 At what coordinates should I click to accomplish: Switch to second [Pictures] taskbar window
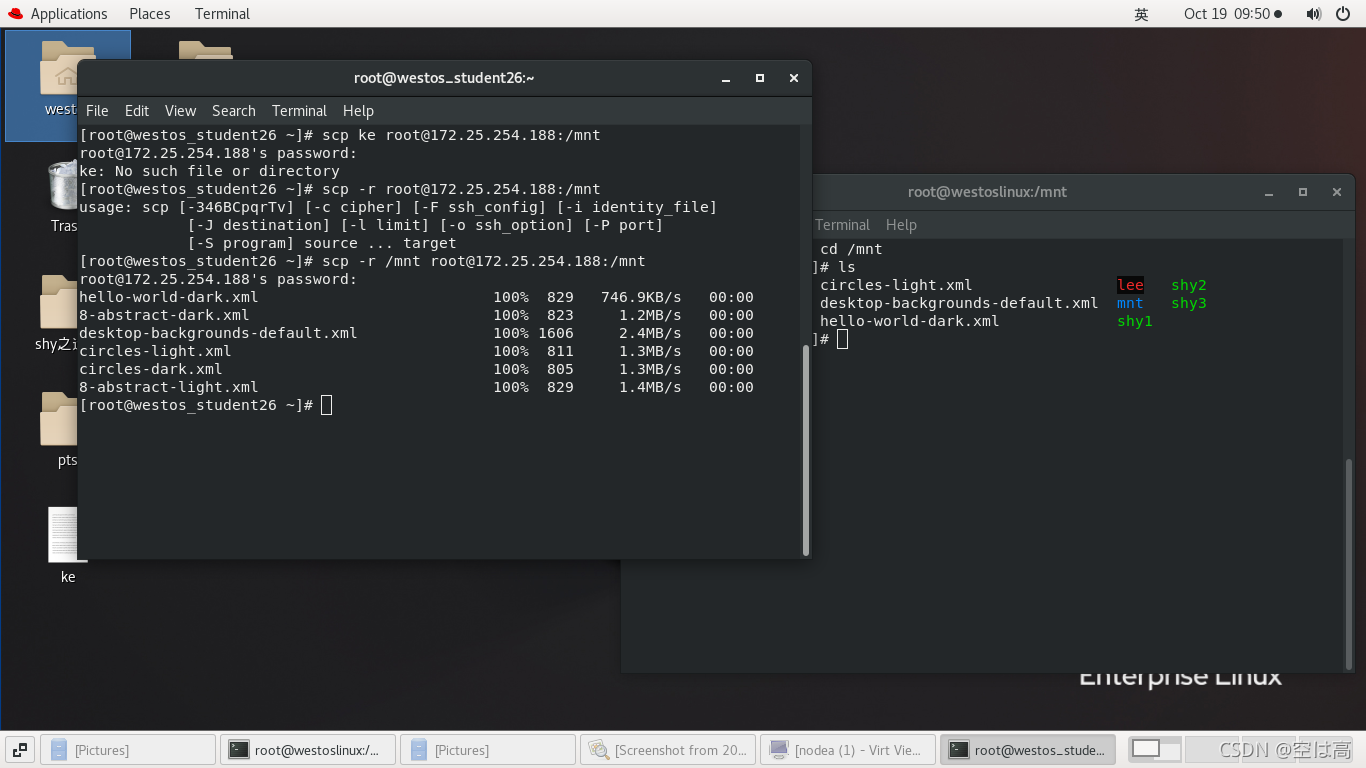click(488, 750)
